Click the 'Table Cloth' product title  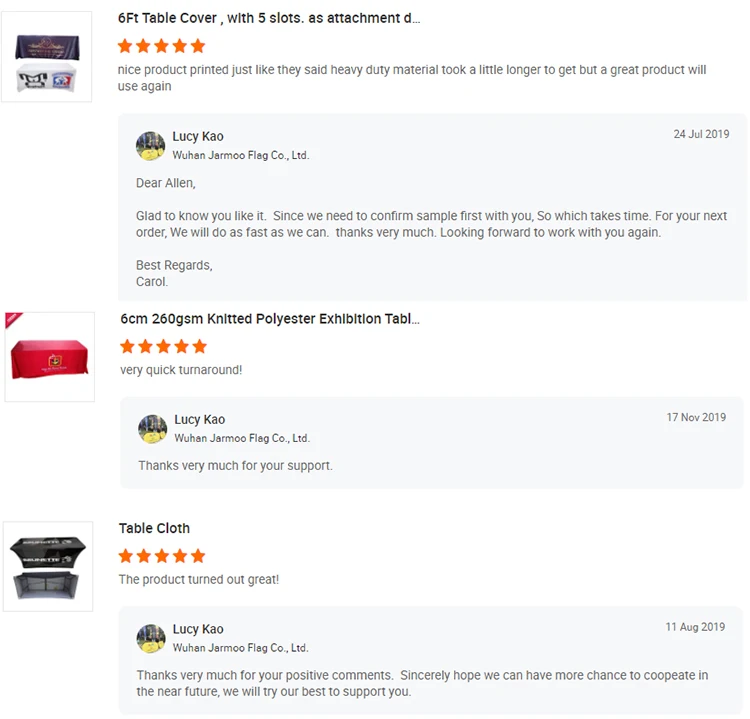154,528
